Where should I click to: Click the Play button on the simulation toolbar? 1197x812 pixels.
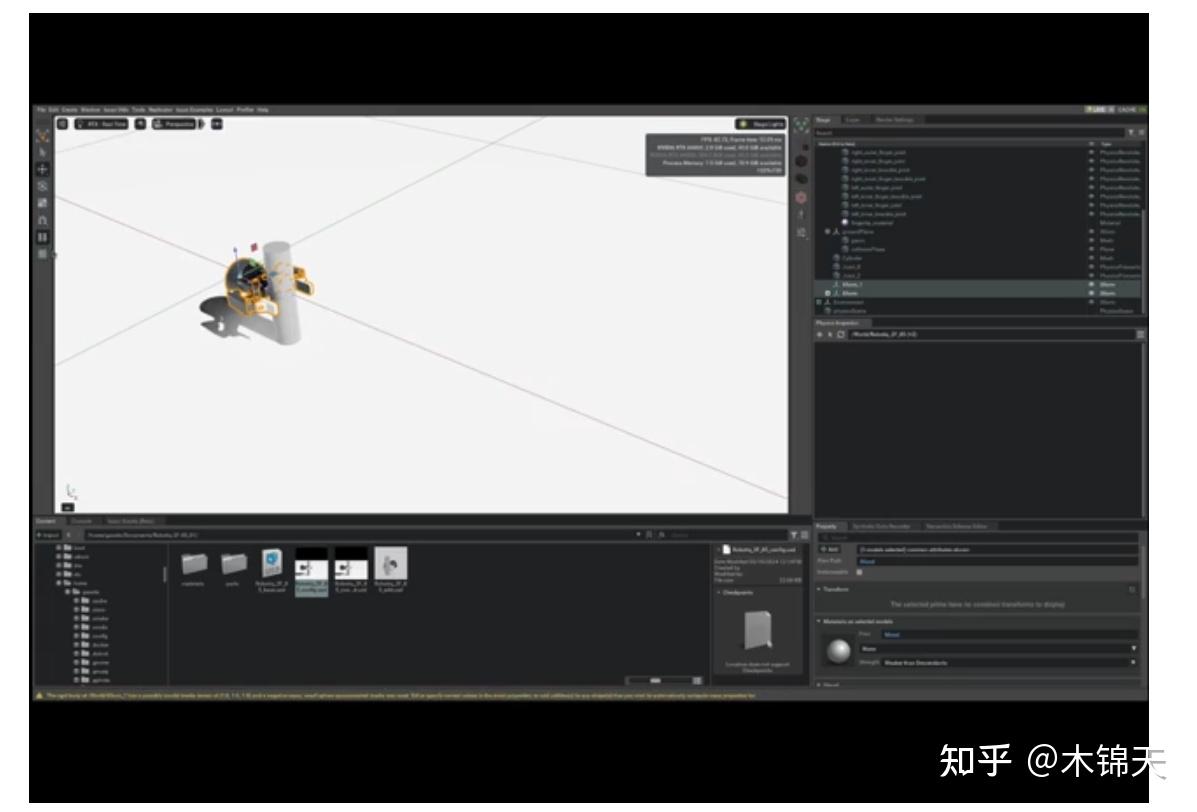42,237
